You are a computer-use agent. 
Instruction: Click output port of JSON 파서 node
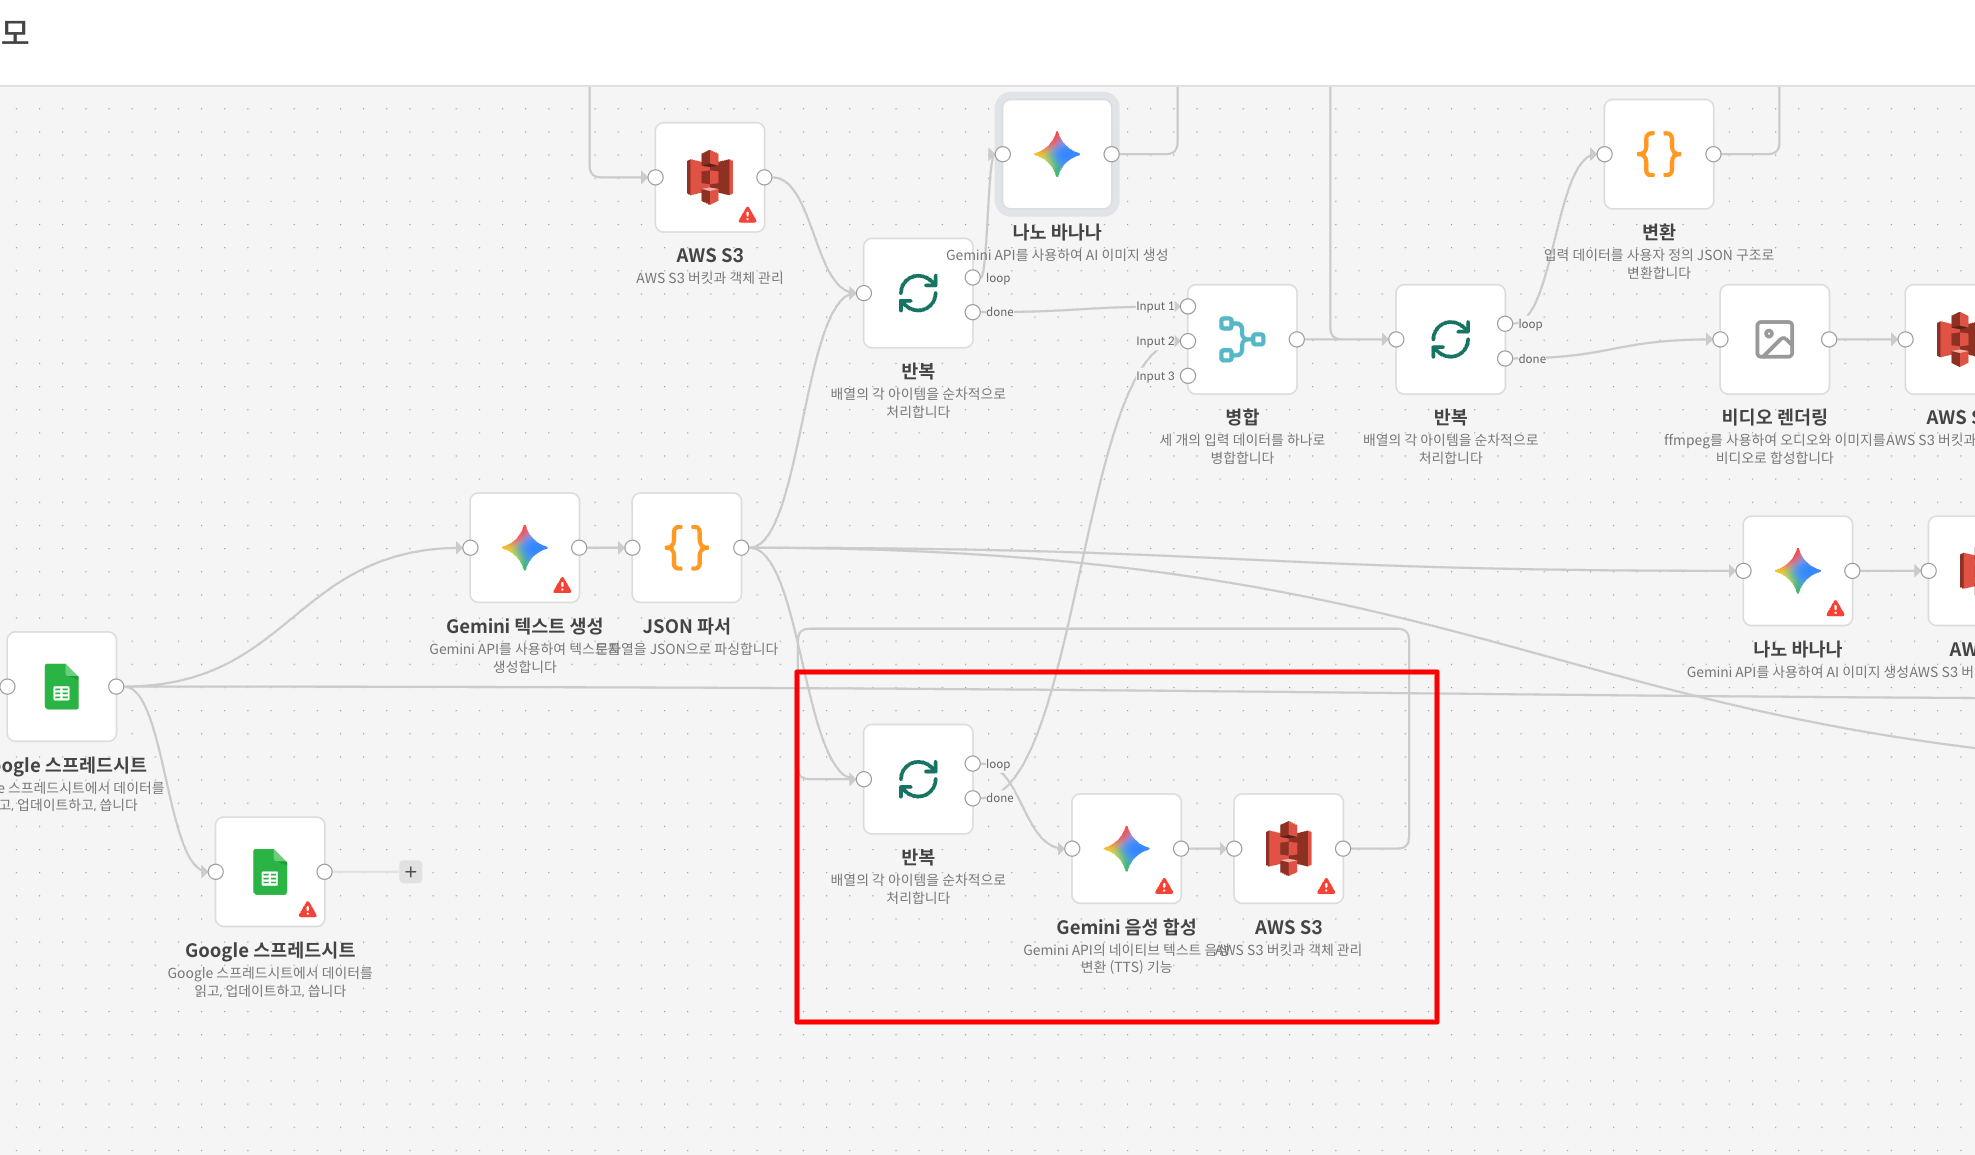pos(741,547)
